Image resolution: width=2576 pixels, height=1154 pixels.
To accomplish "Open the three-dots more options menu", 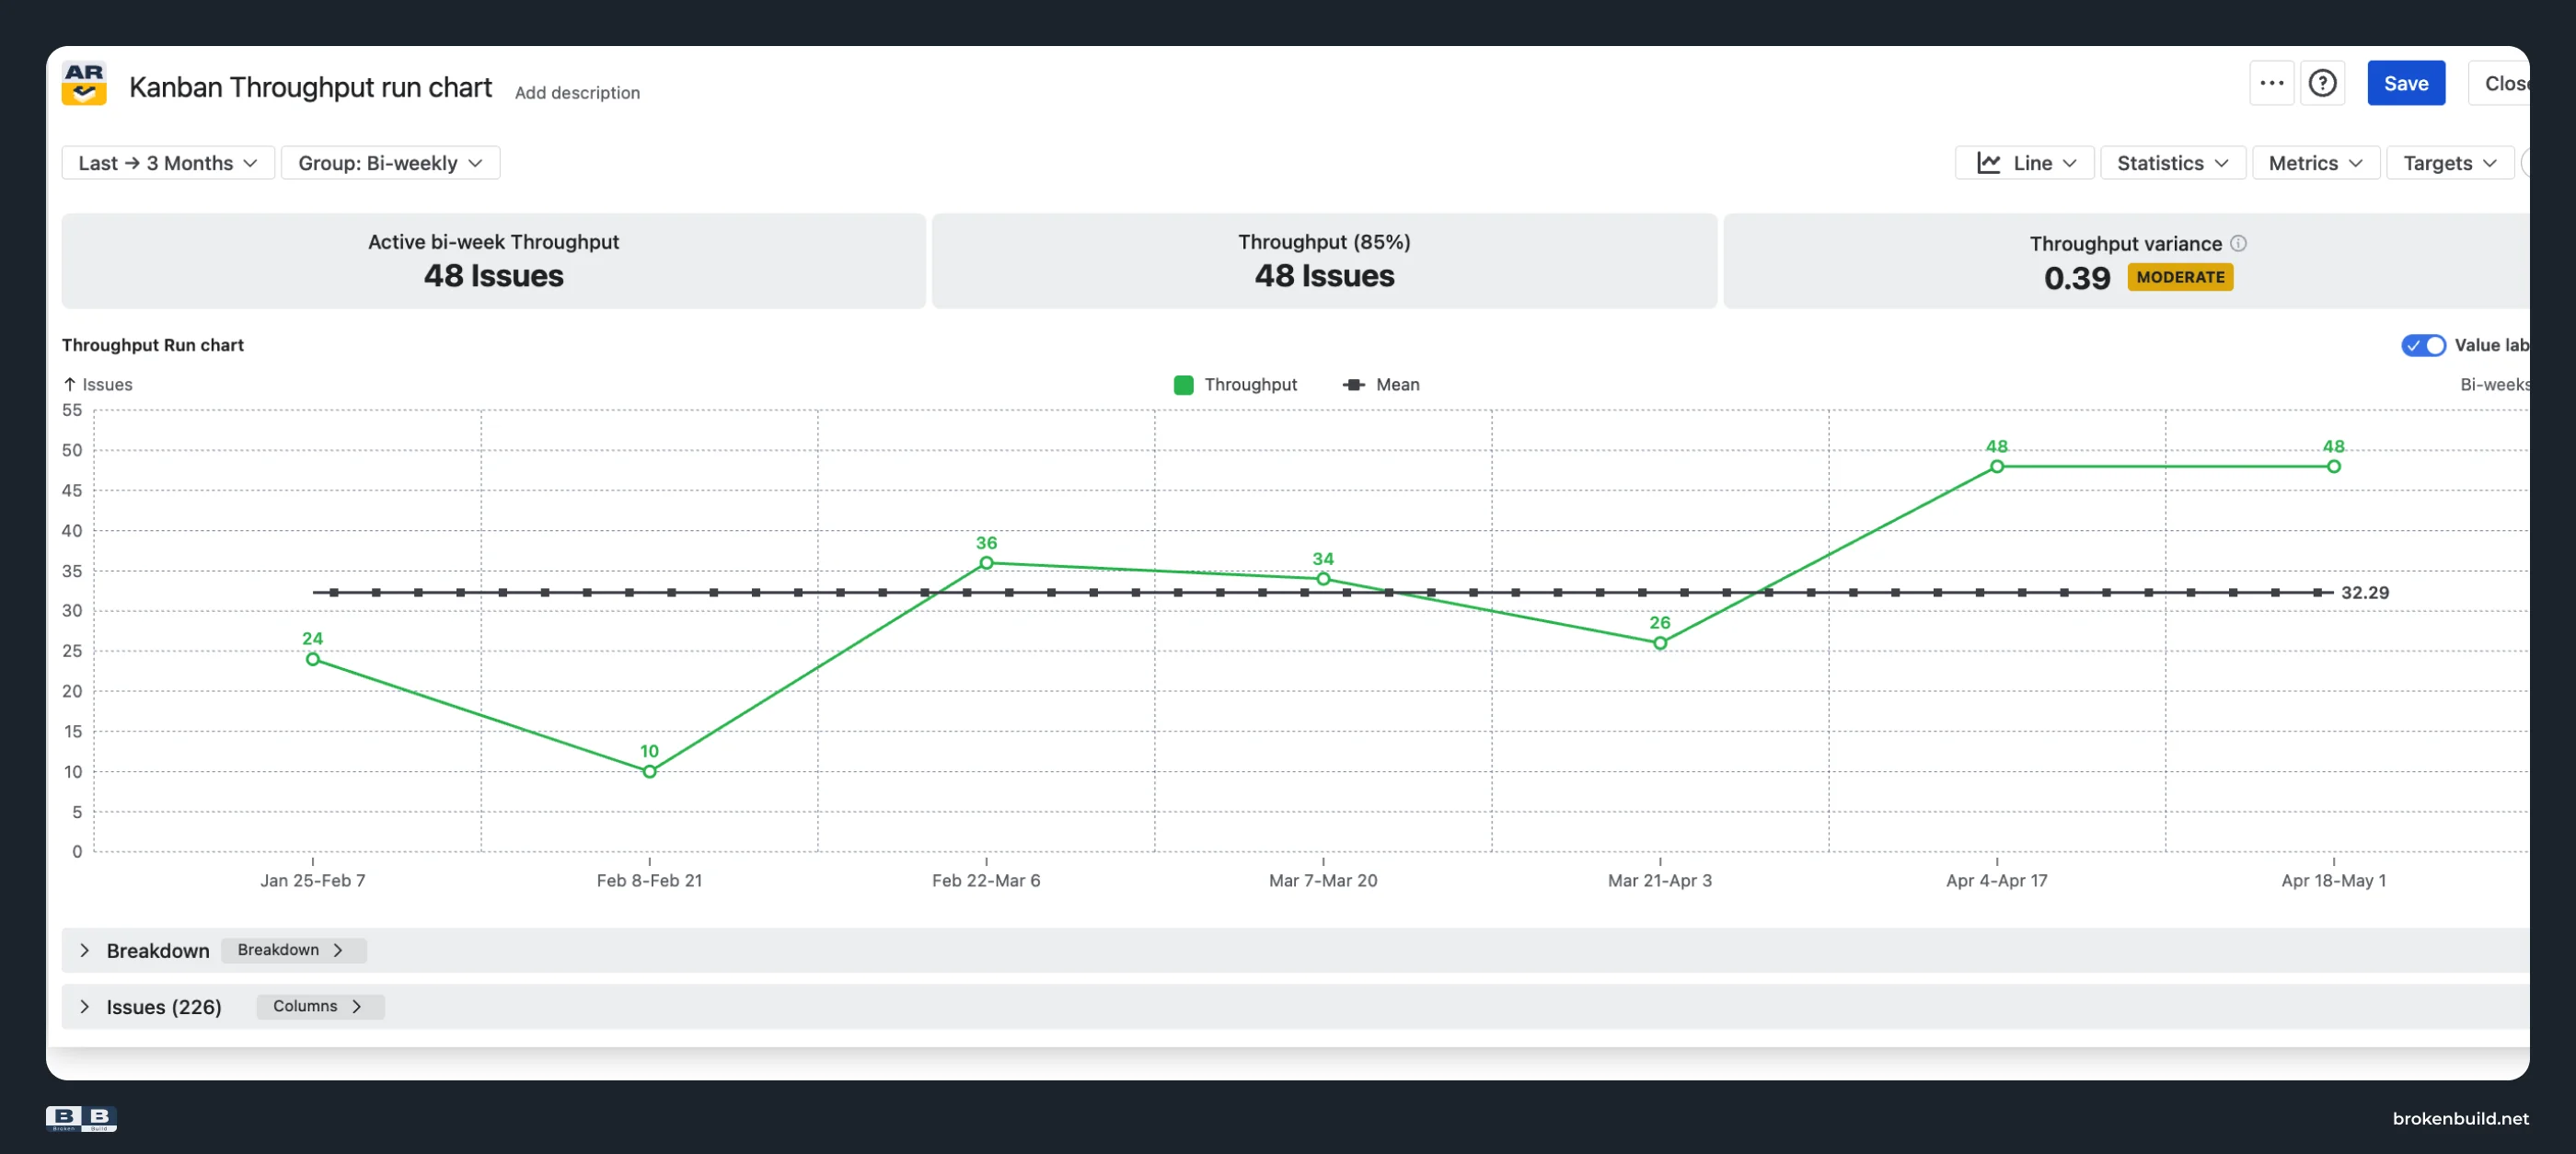I will [x=2271, y=83].
